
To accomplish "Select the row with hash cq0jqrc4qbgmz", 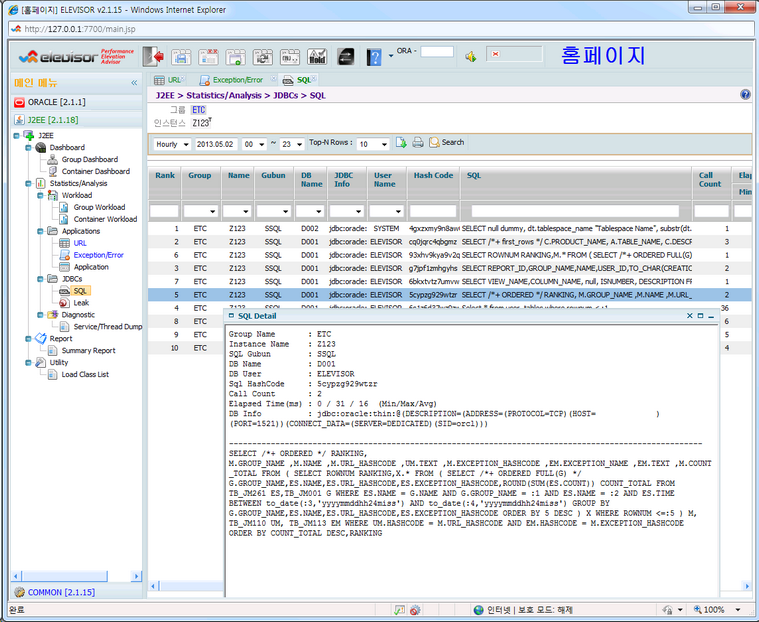I will point(450,242).
